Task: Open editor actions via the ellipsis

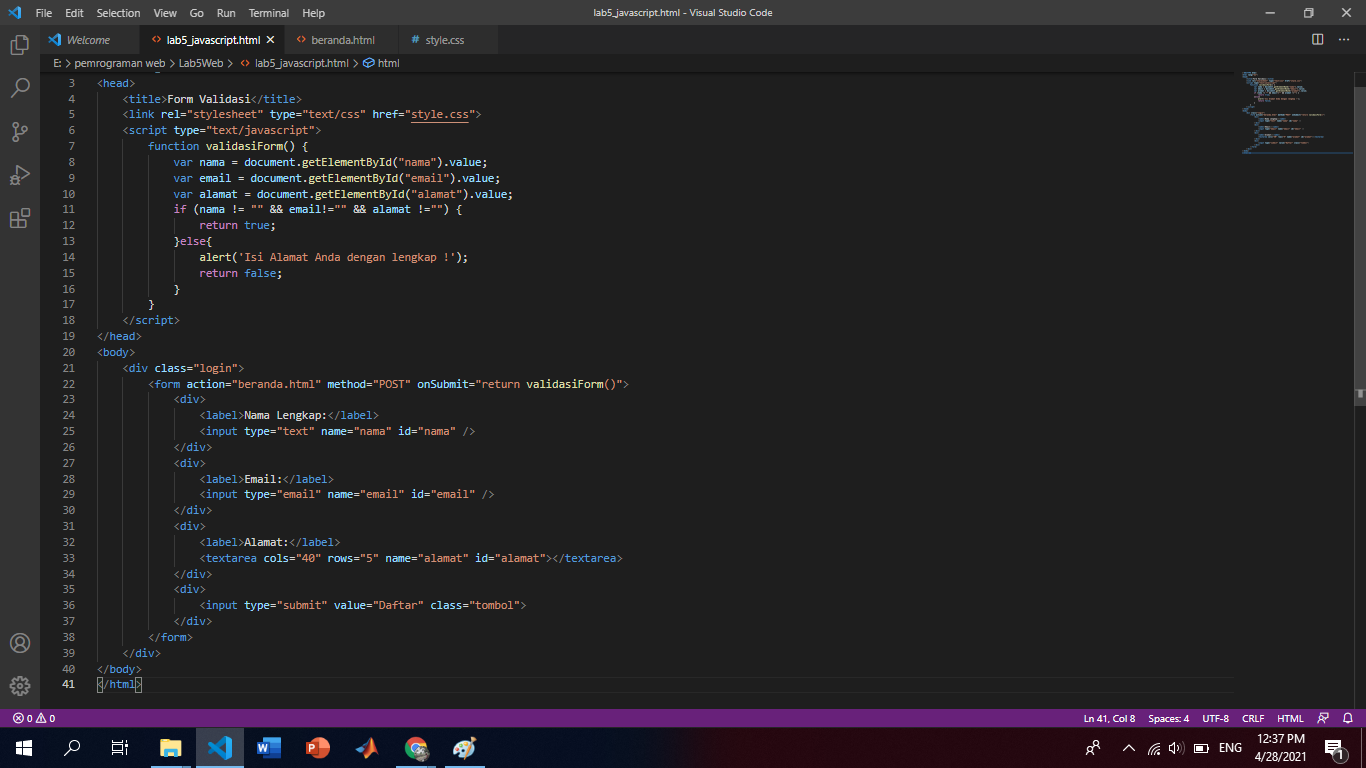Action: pos(1344,39)
